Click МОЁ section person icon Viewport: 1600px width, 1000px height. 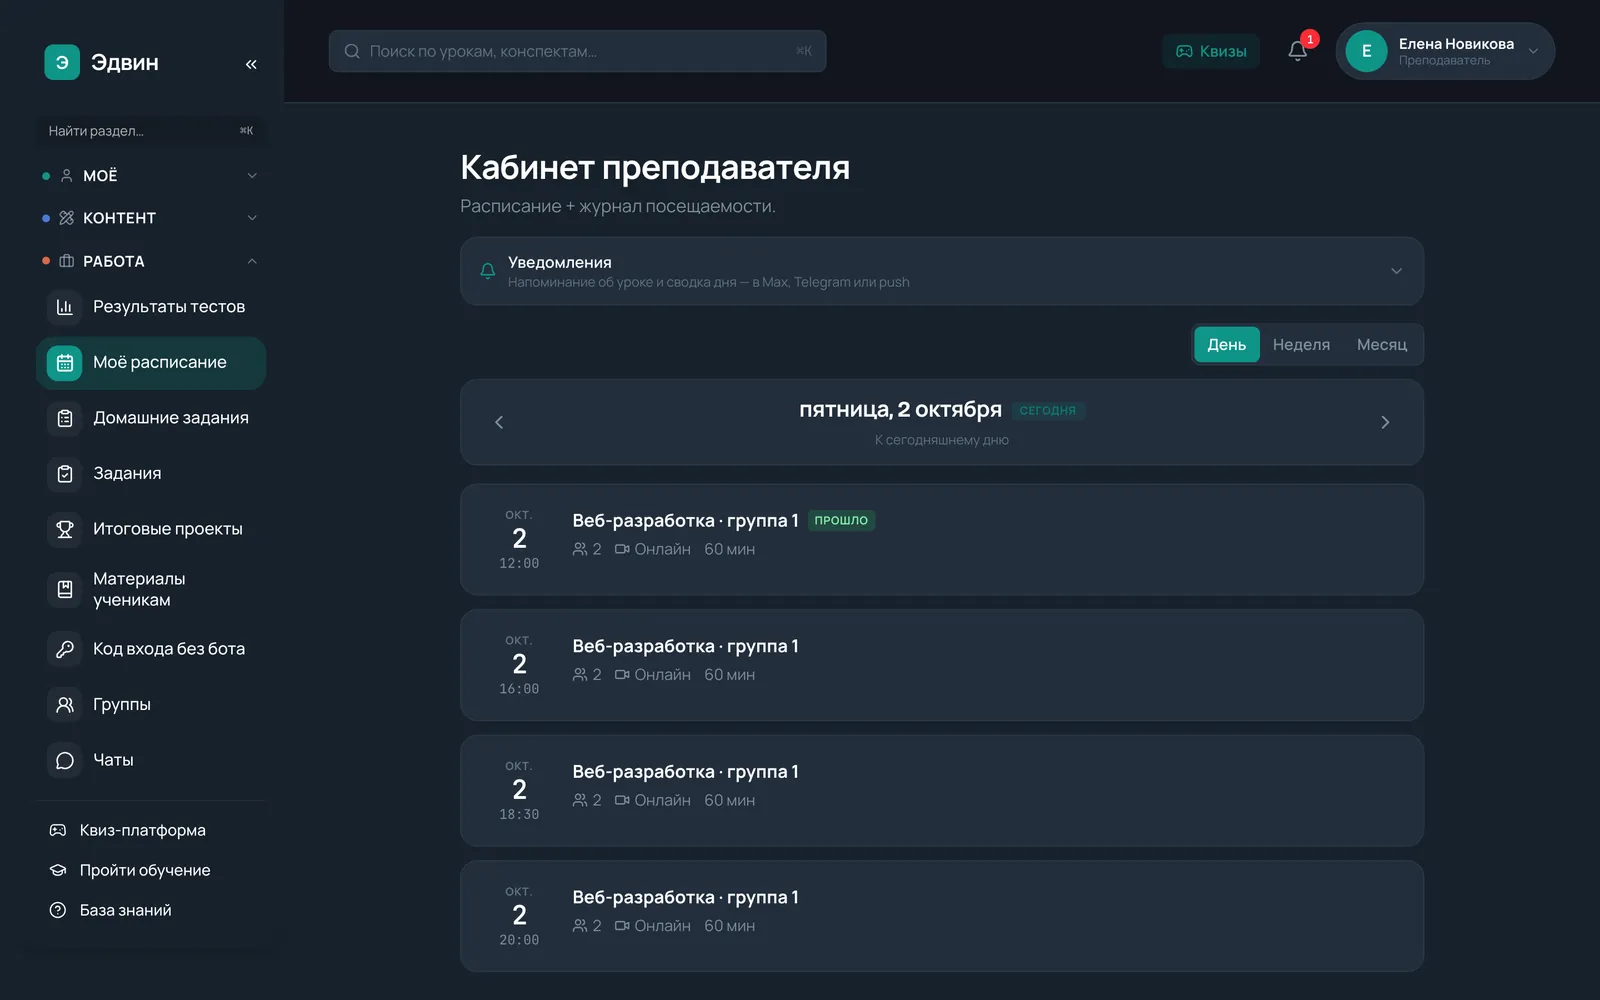tap(67, 176)
